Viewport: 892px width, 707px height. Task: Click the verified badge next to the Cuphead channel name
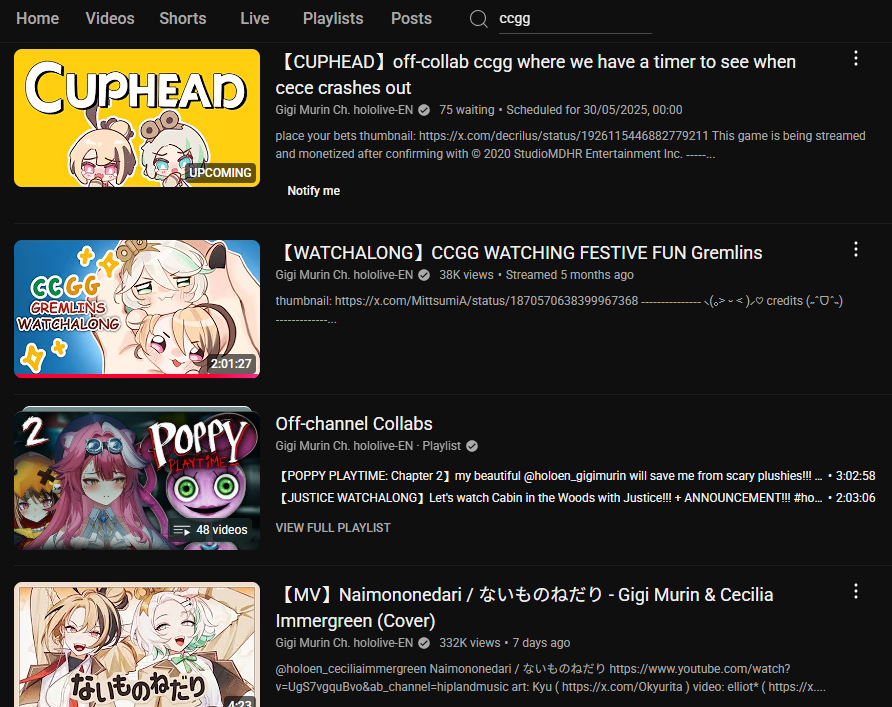pyautogui.click(x=424, y=110)
